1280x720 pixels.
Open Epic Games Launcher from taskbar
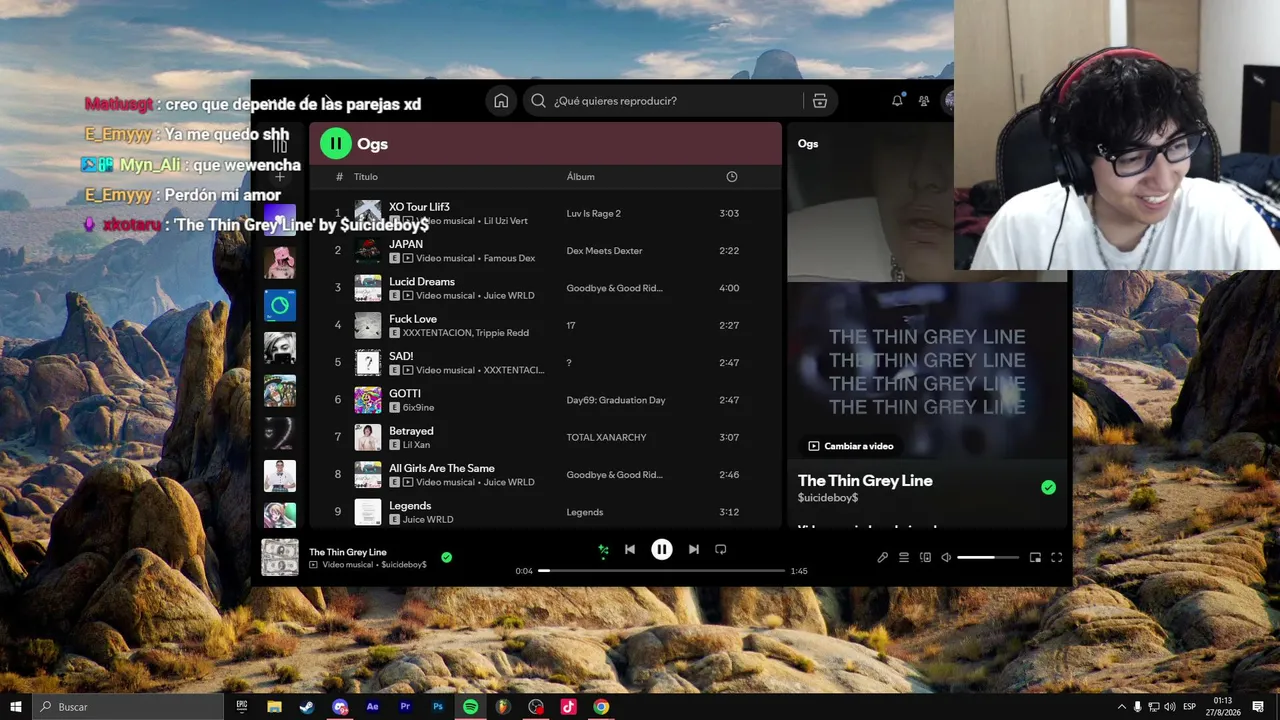point(242,707)
